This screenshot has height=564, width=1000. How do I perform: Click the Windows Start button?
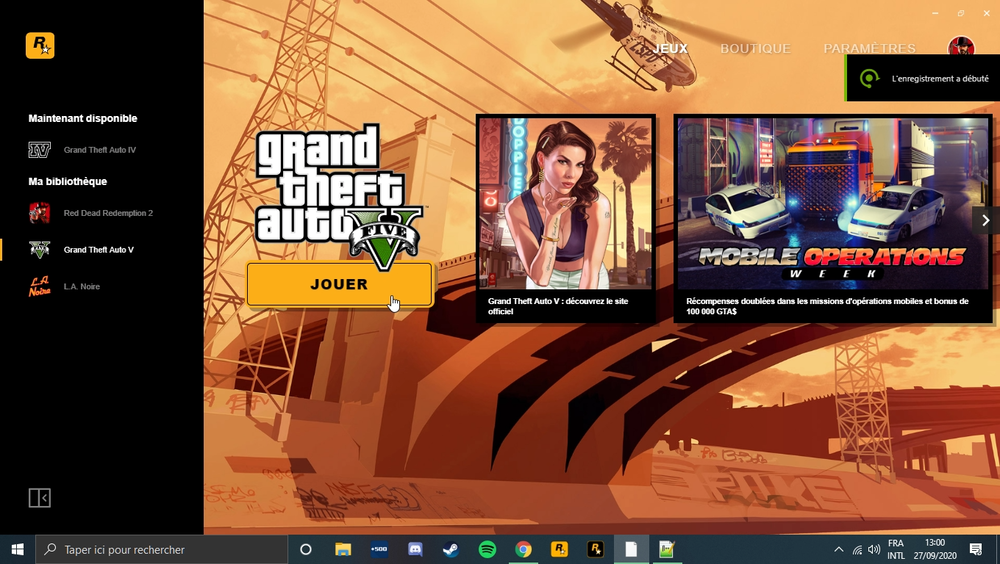click(x=17, y=549)
